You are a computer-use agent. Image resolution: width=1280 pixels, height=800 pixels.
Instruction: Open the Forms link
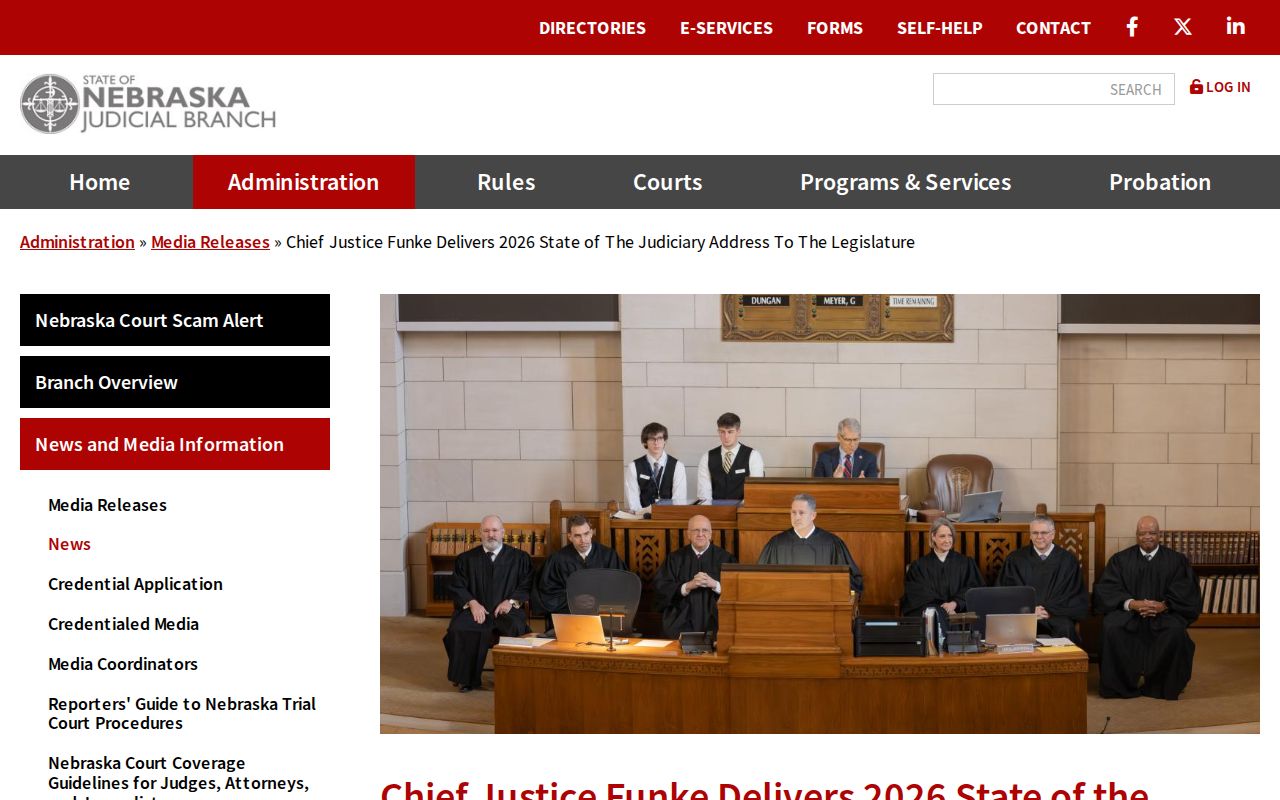point(835,28)
